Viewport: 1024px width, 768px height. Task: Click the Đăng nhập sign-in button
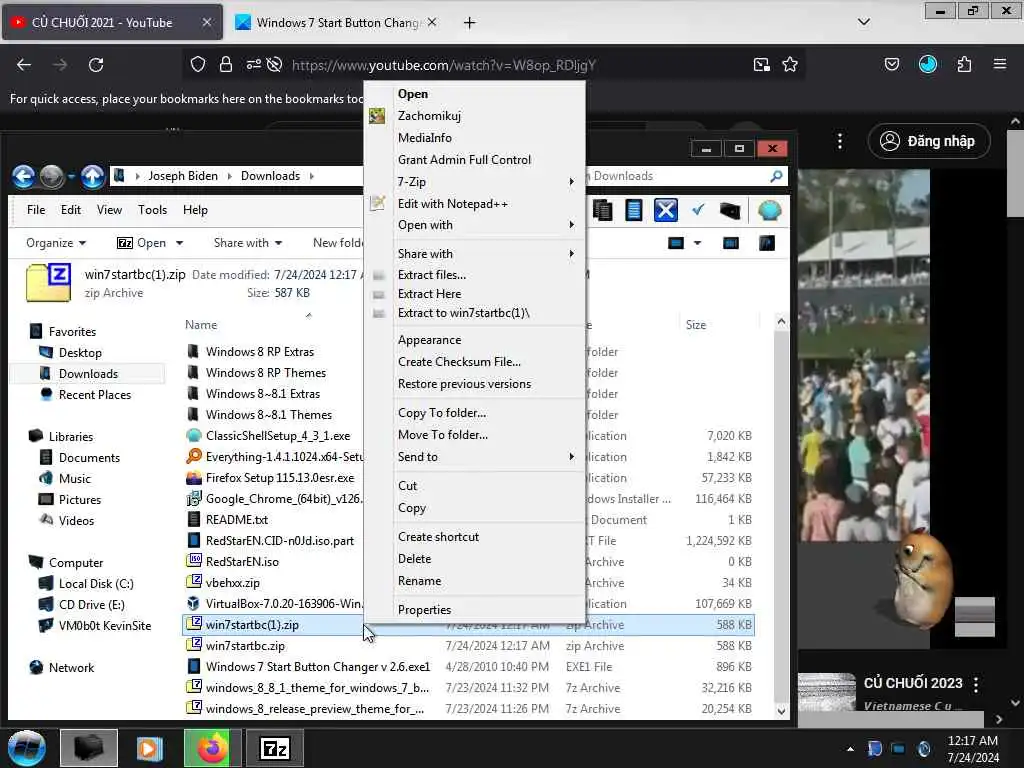pyautogui.click(x=929, y=141)
